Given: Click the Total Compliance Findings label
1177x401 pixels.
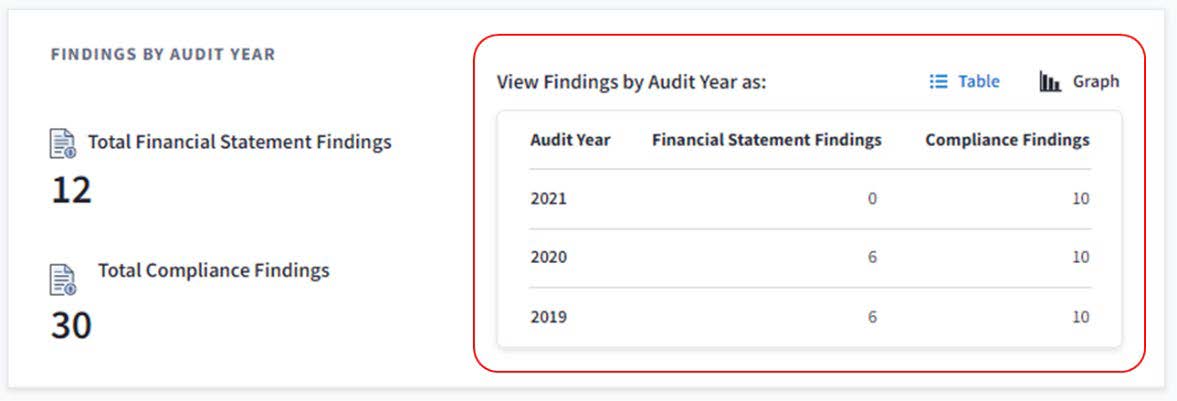Looking at the screenshot, I should click(213, 270).
